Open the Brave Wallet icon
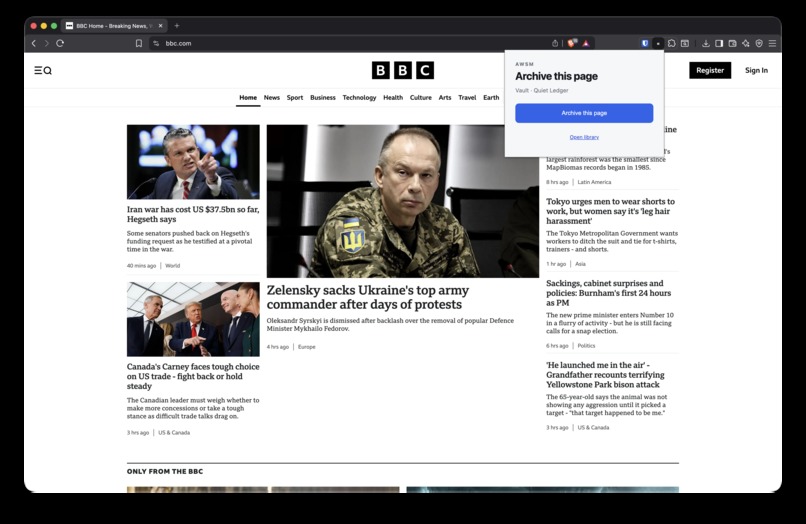 pyautogui.click(x=732, y=43)
